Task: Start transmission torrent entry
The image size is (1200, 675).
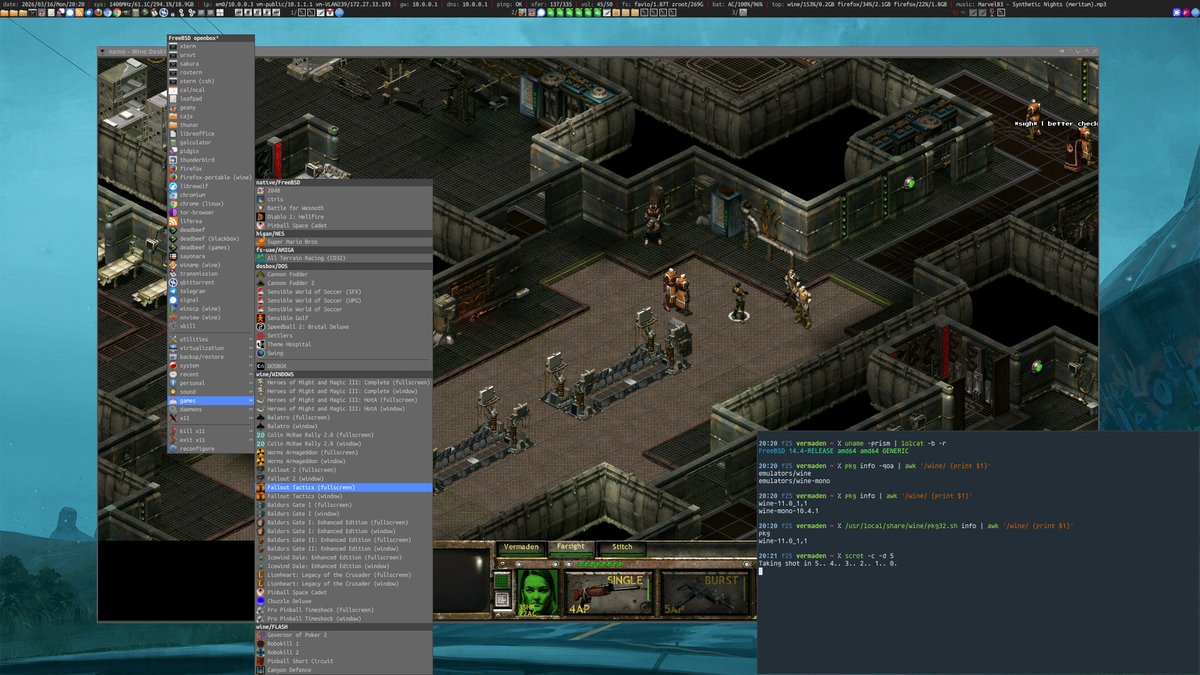Action: (211, 273)
